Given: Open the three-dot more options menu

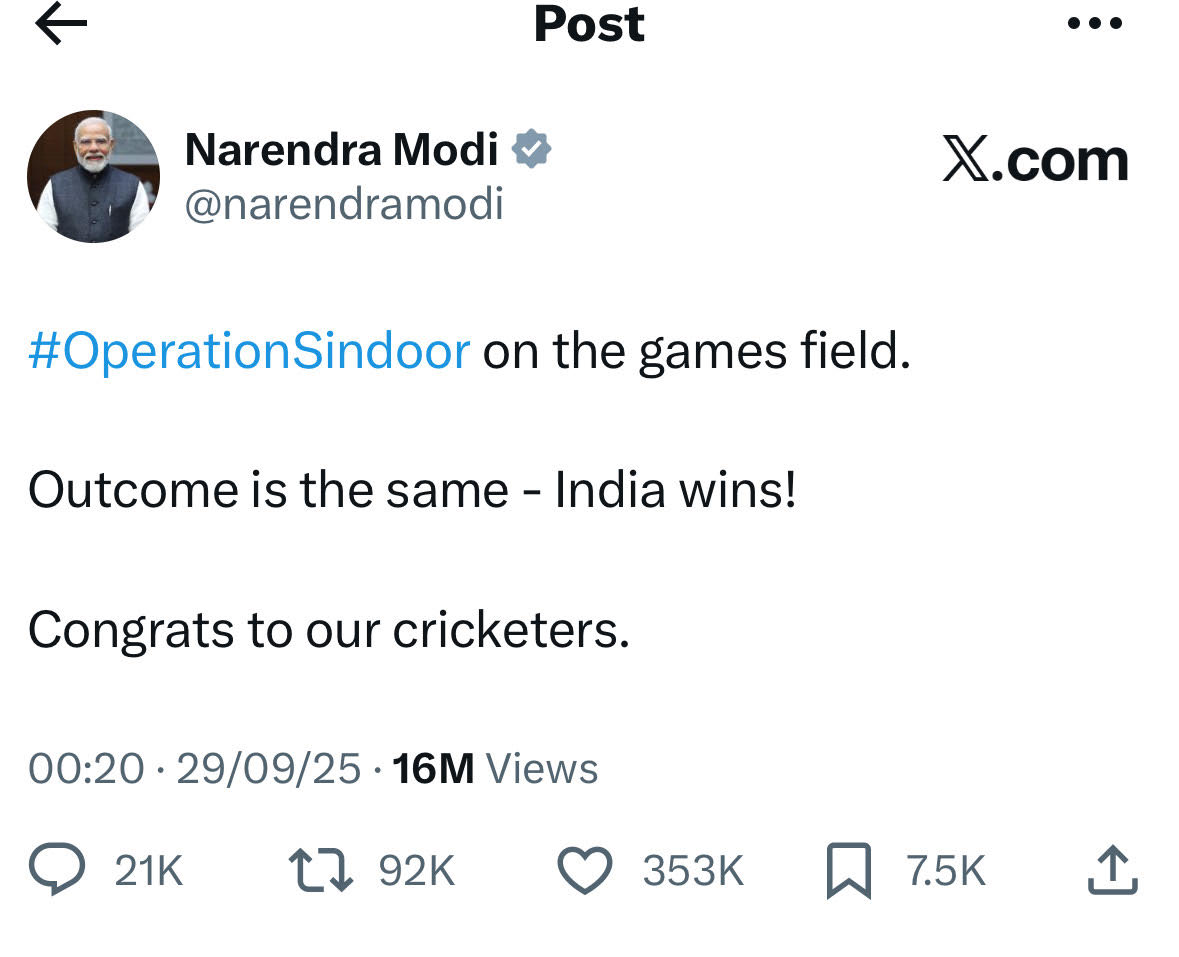Looking at the screenshot, I should point(1095,23).
